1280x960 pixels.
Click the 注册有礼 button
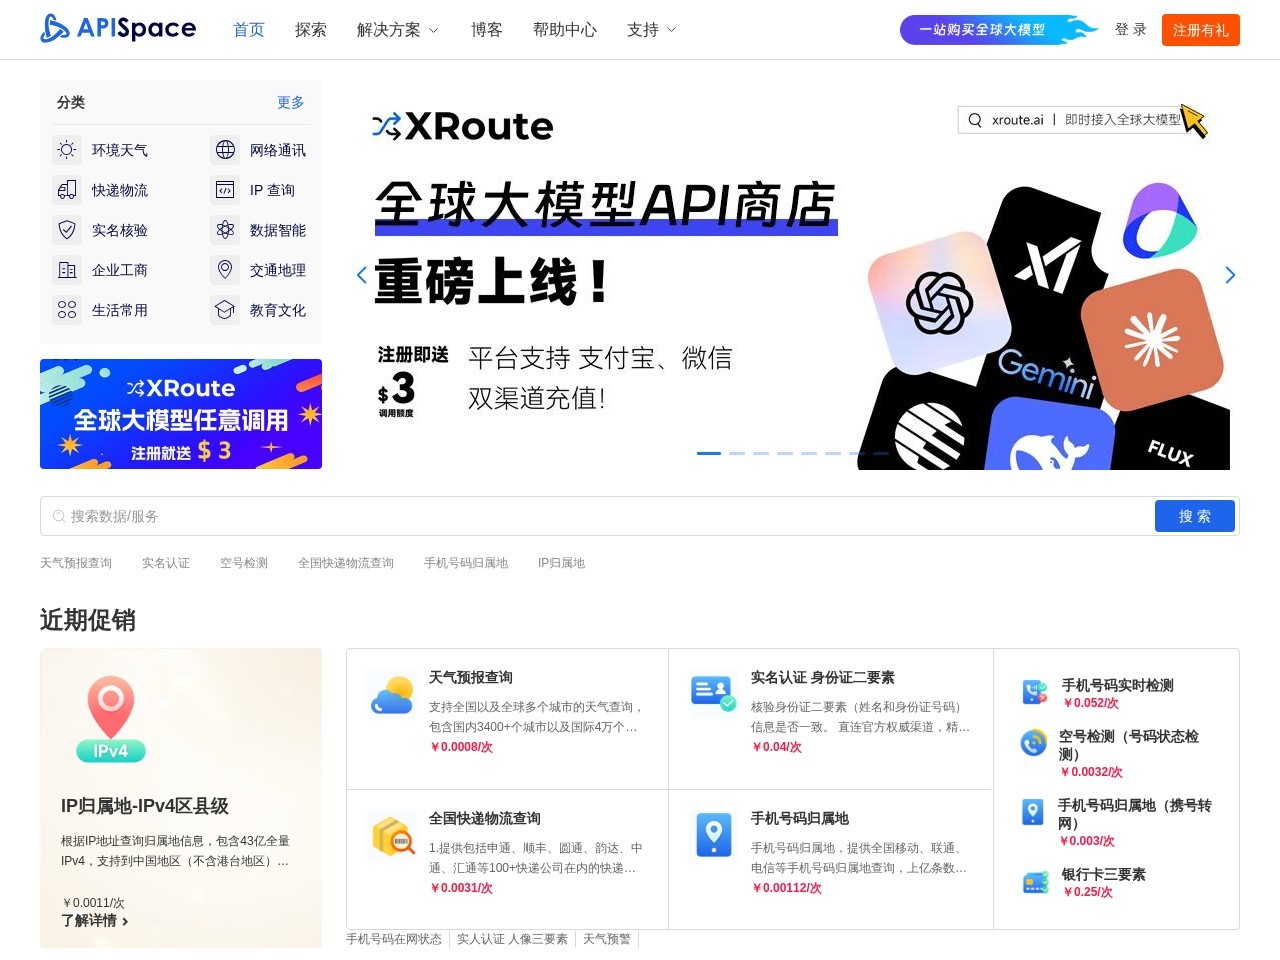click(x=1200, y=30)
